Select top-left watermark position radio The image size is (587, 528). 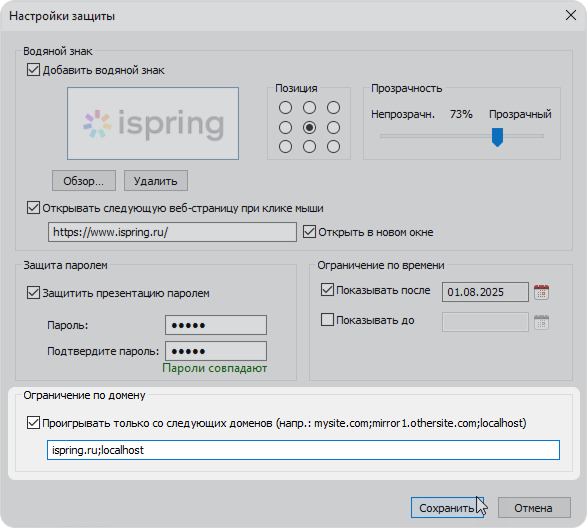coord(285,108)
